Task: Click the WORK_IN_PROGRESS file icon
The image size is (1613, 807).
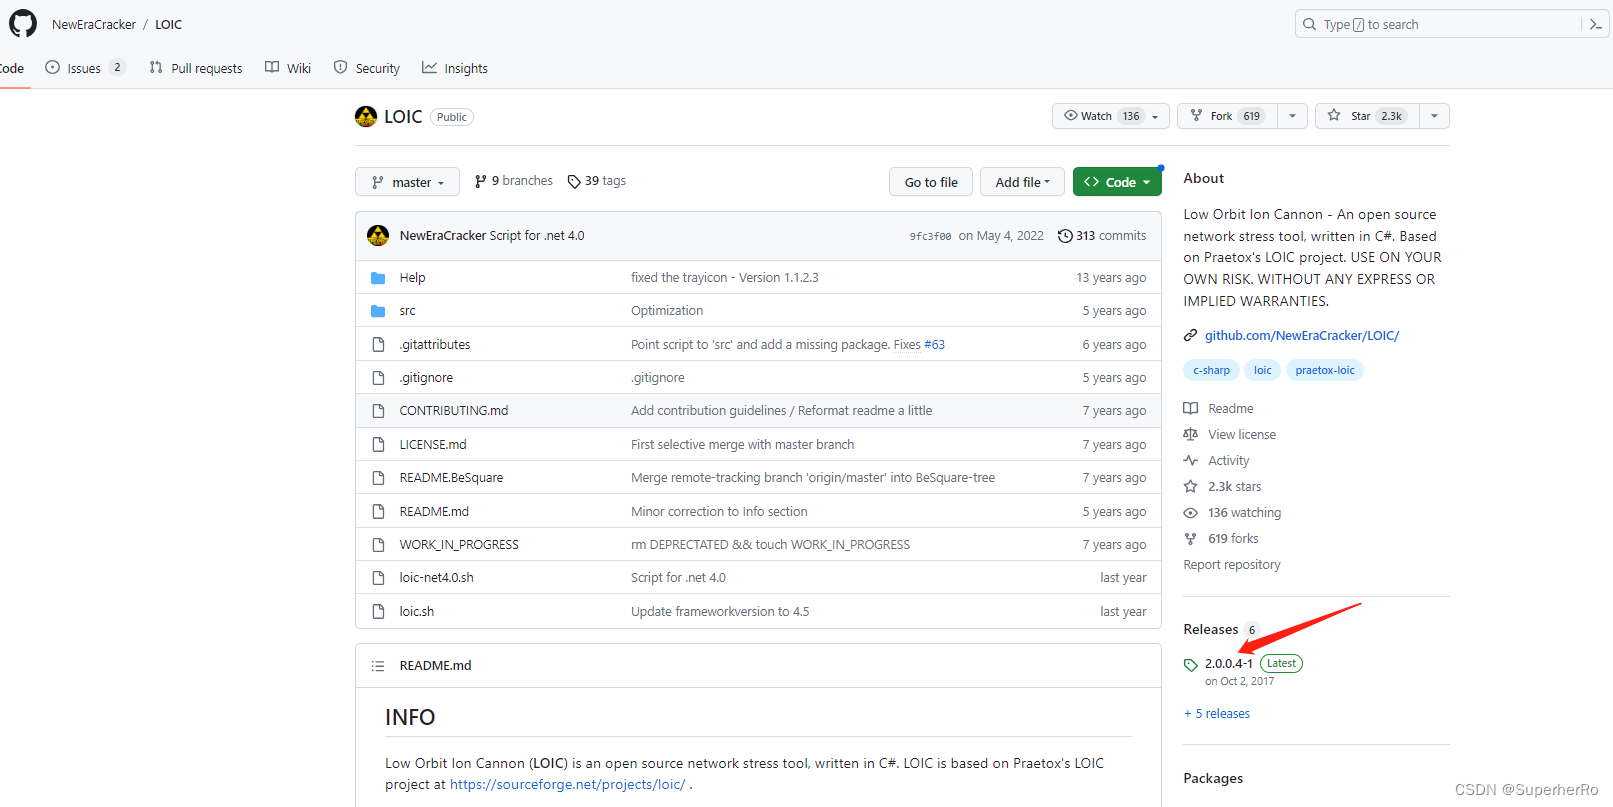Action: [x=378, y=545]
